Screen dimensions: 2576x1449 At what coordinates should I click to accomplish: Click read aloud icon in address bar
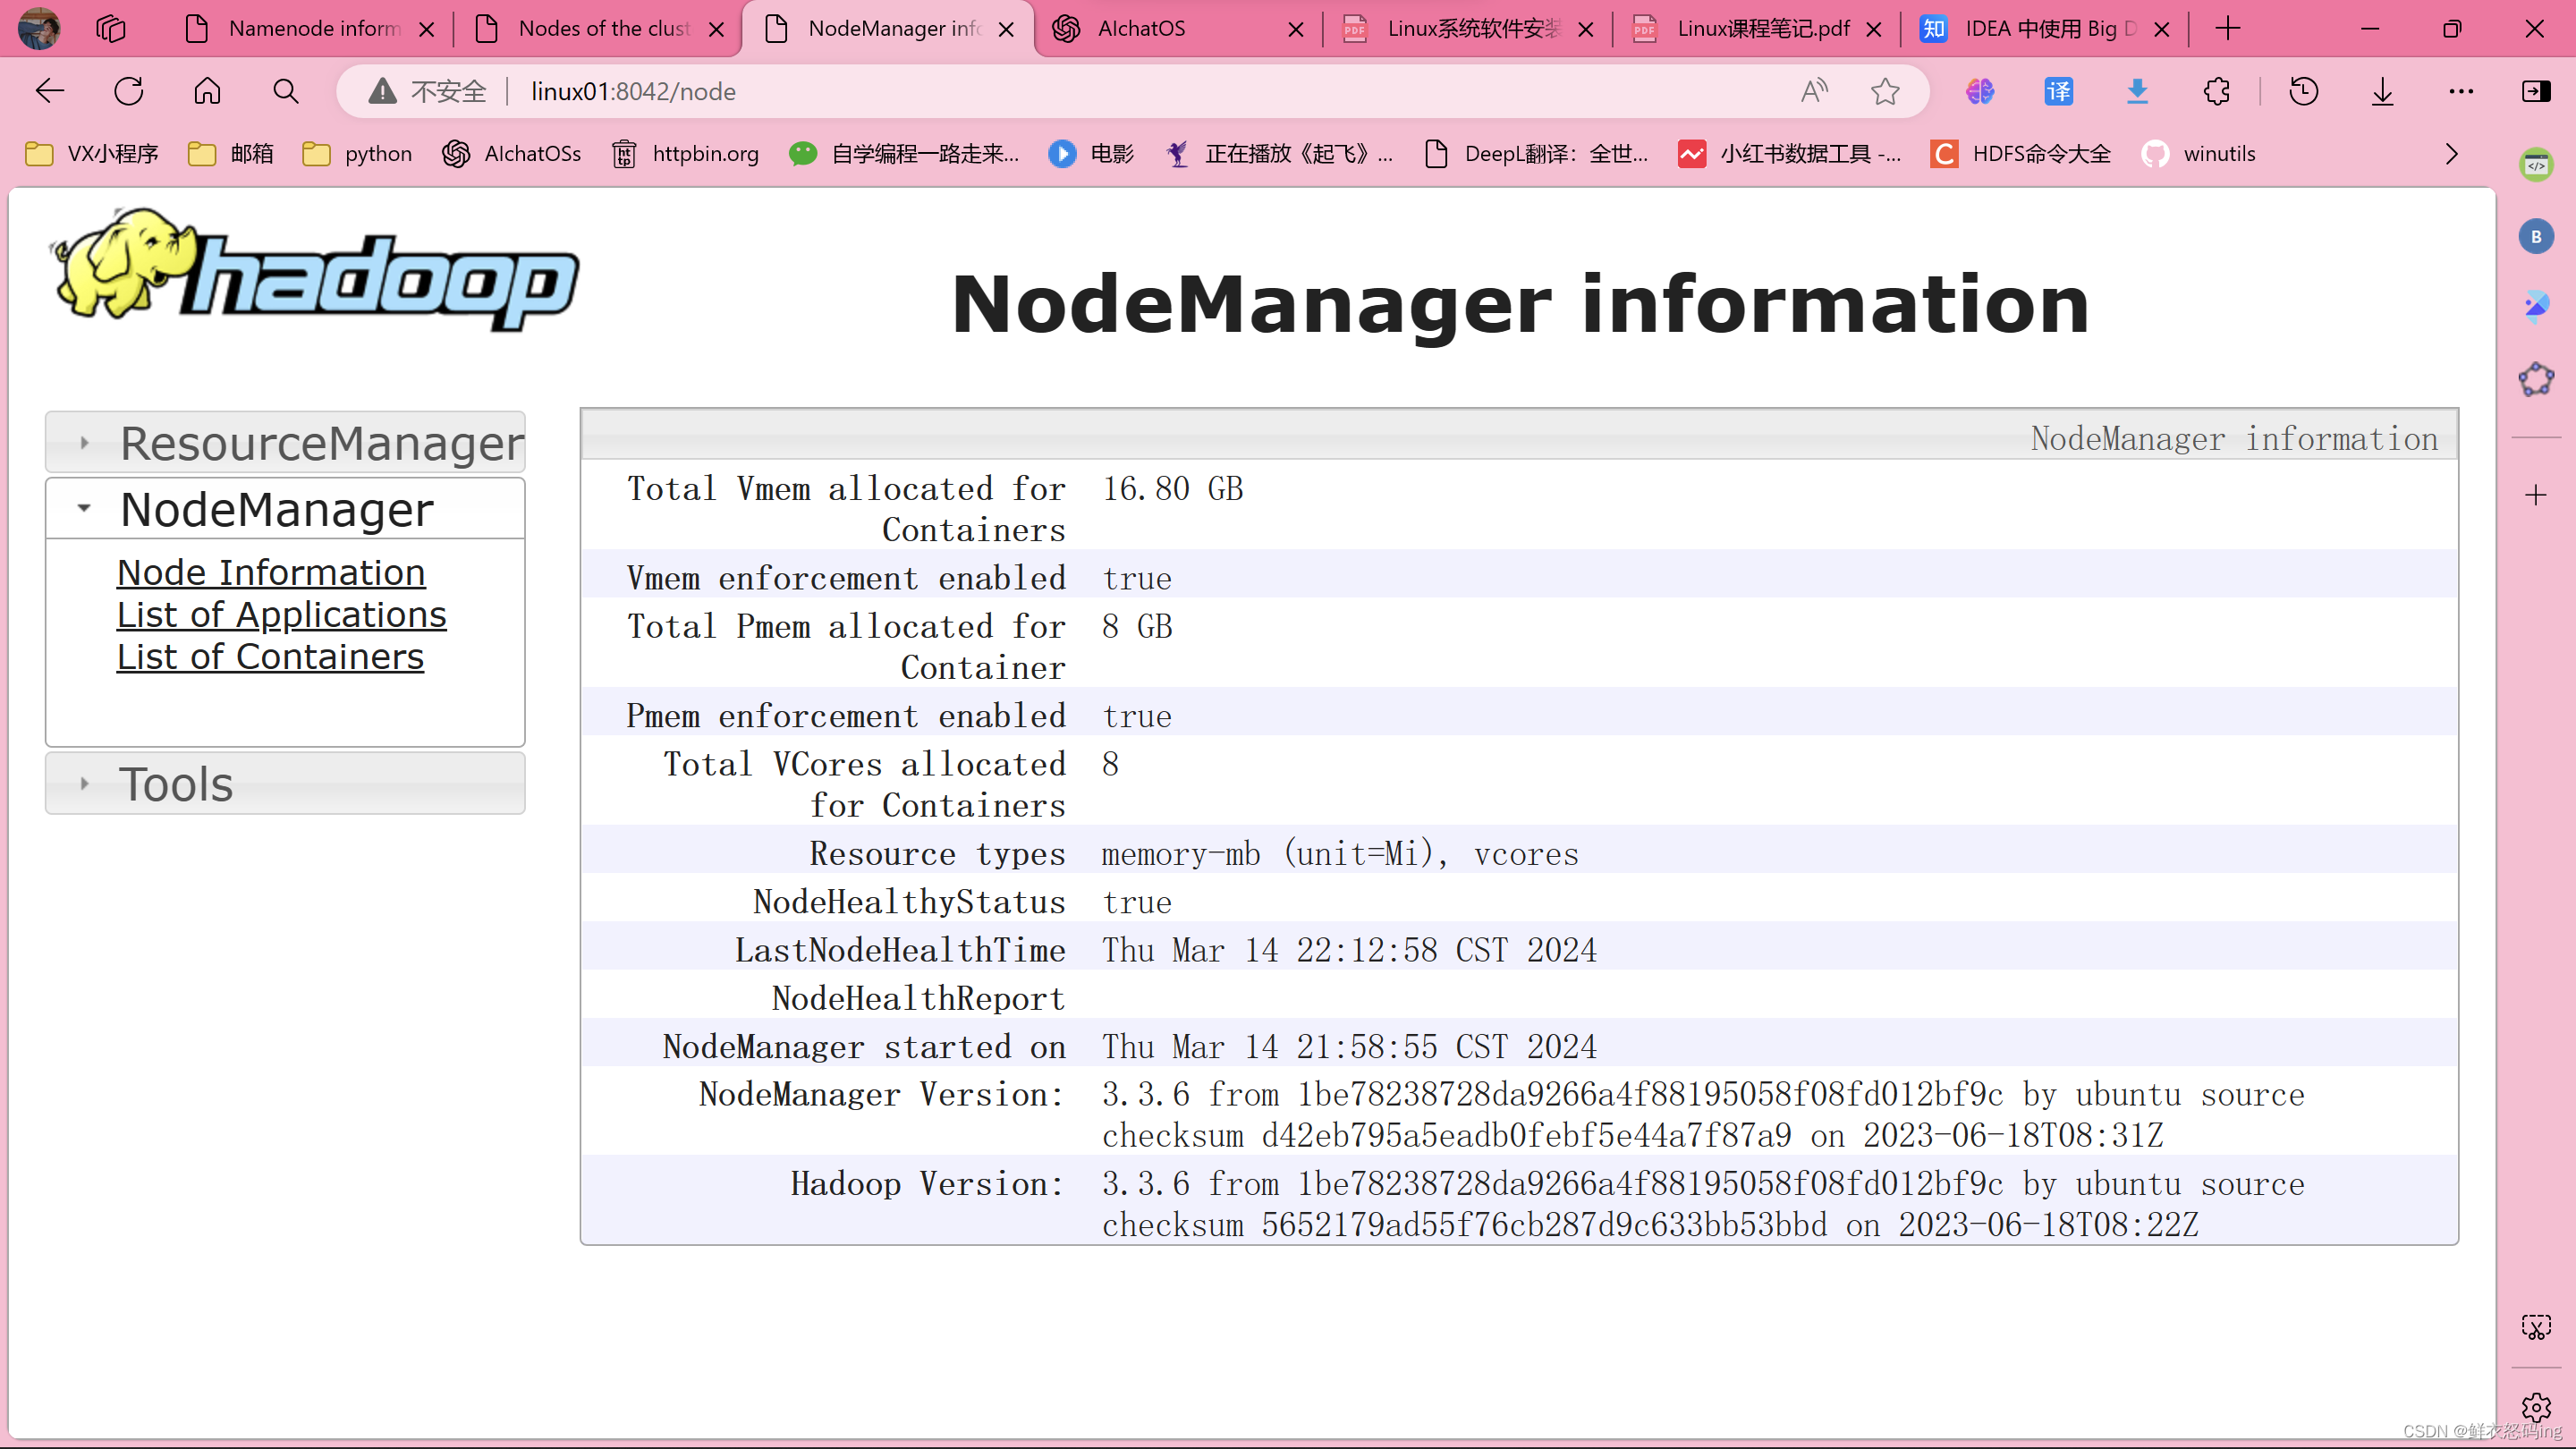pos(1814,91)
